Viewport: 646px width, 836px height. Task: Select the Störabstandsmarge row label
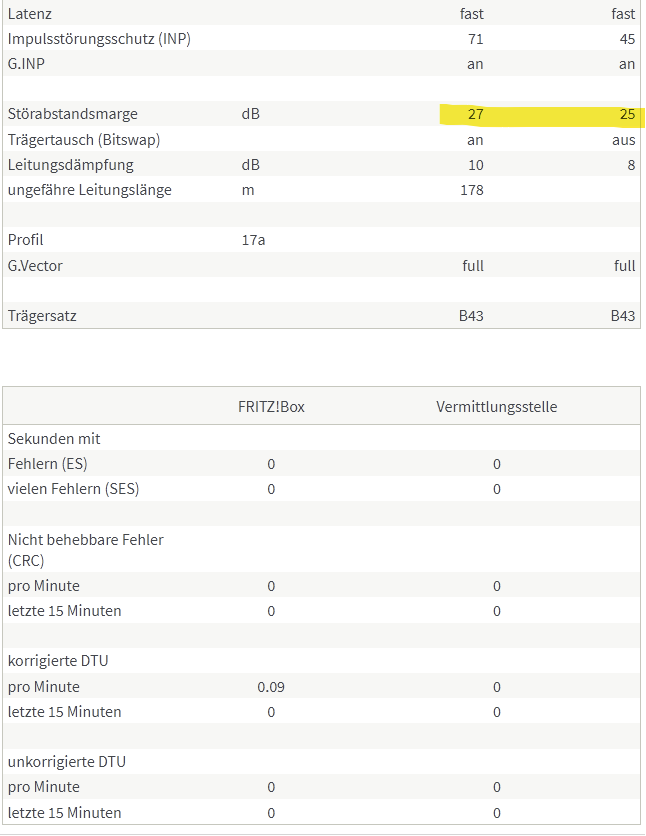click(x=72, y=114)
